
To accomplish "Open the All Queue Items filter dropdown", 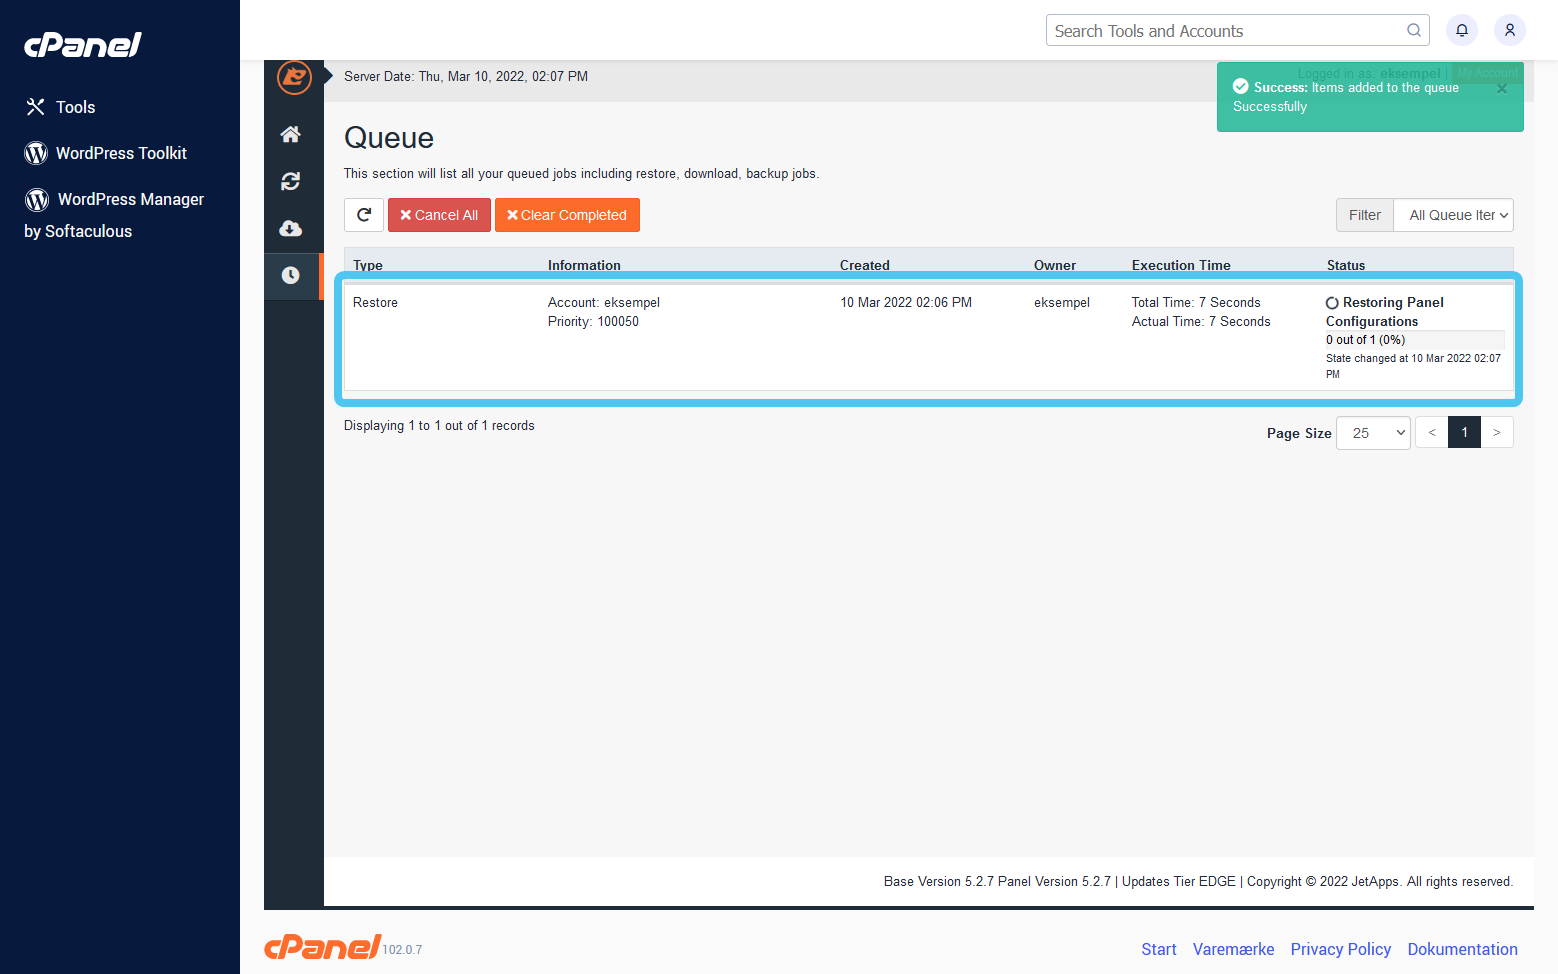I will 1453,214.
